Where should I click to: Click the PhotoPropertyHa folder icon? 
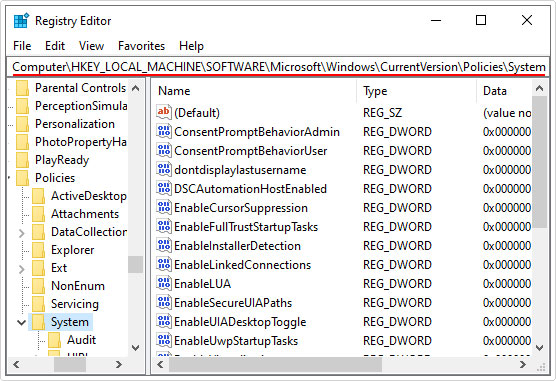(x=22, y=142)
